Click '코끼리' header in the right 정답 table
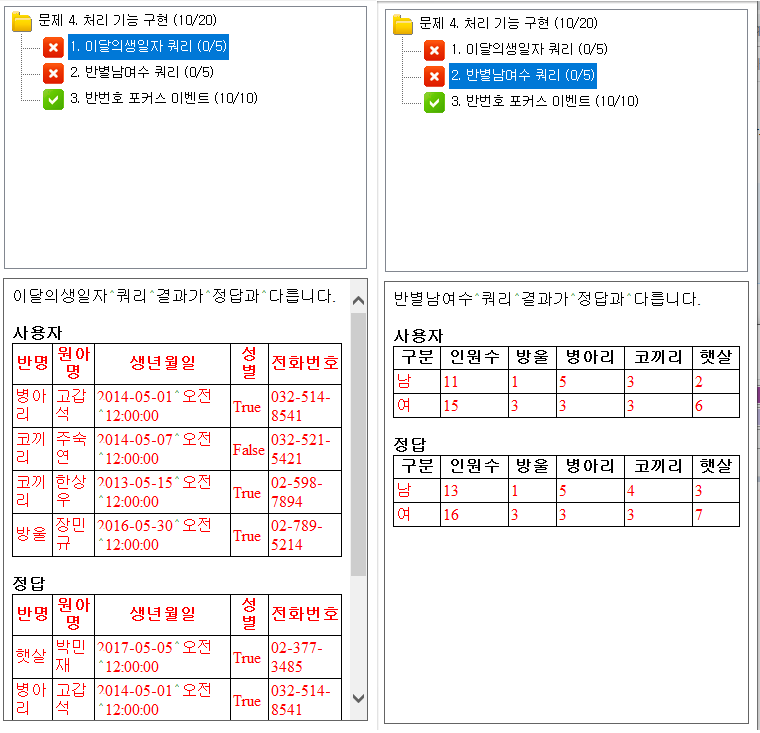 (657, 466)
